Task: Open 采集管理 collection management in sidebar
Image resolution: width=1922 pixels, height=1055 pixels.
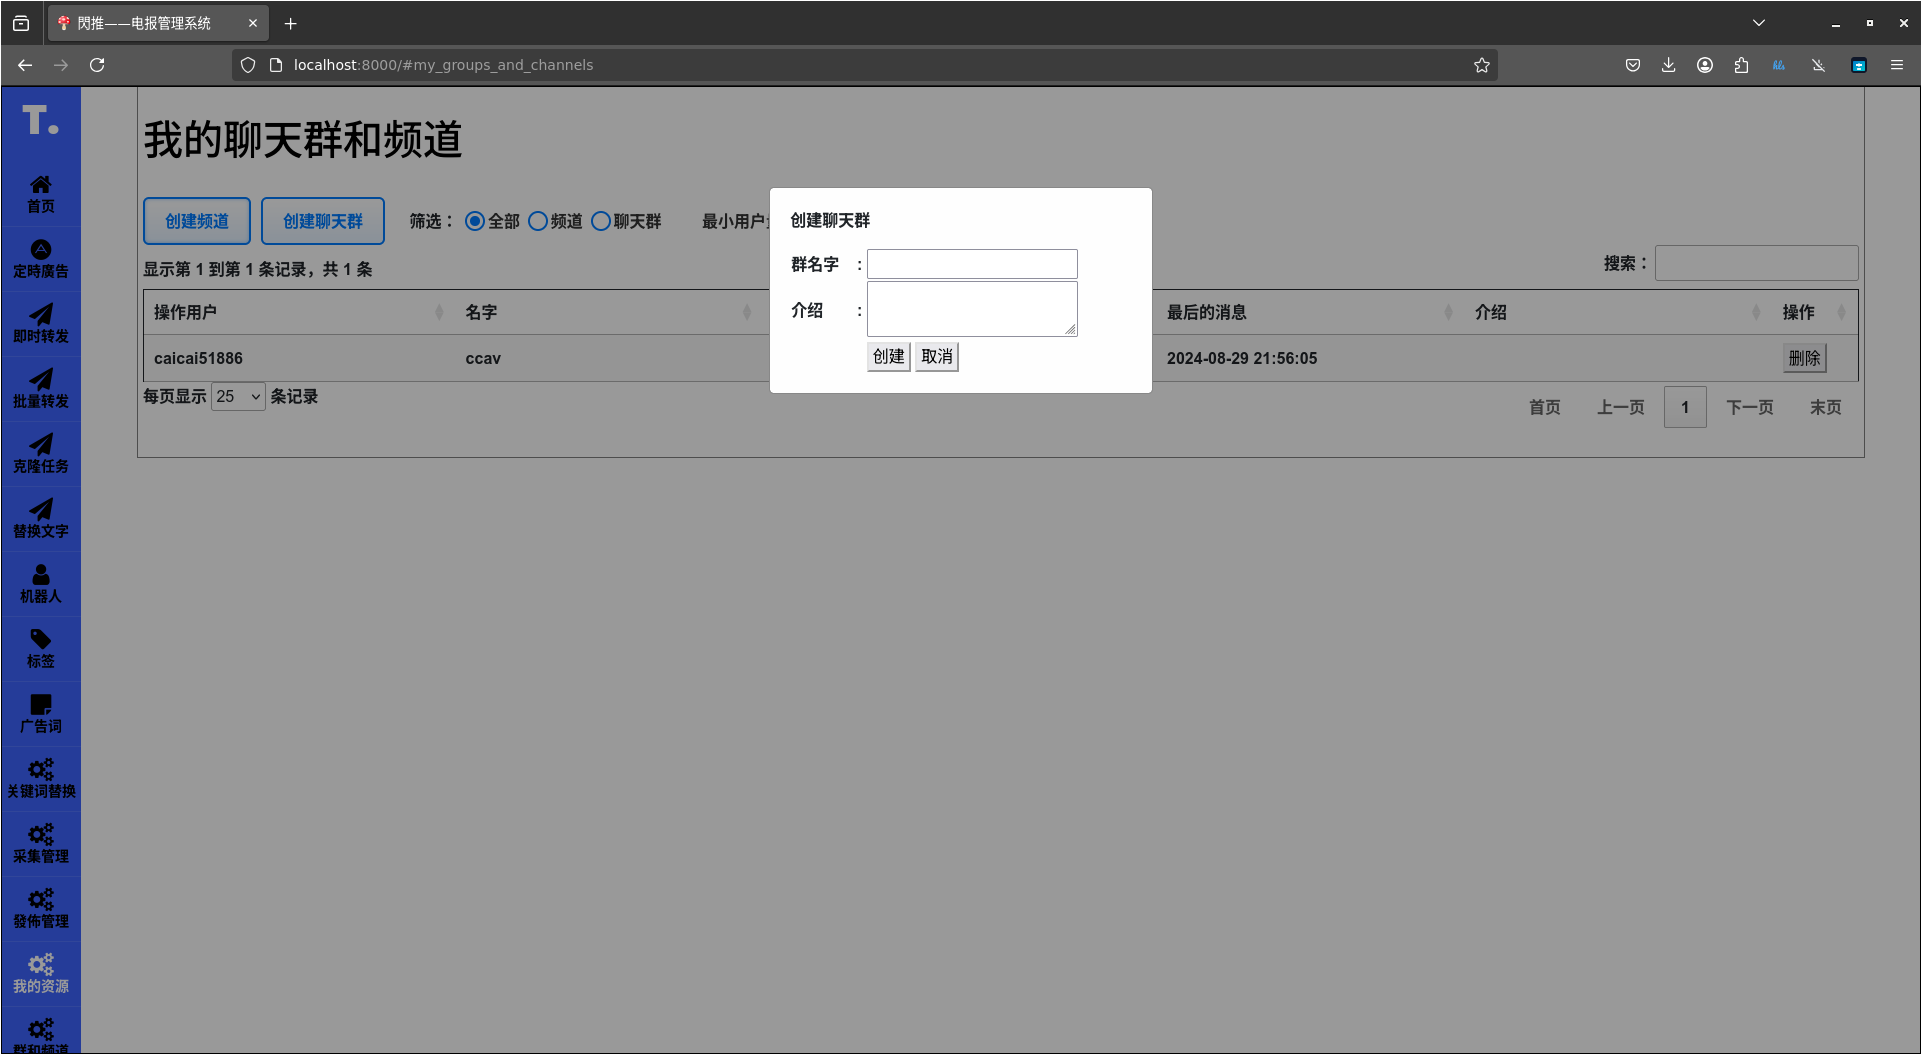Action: (x=41, y=843)
